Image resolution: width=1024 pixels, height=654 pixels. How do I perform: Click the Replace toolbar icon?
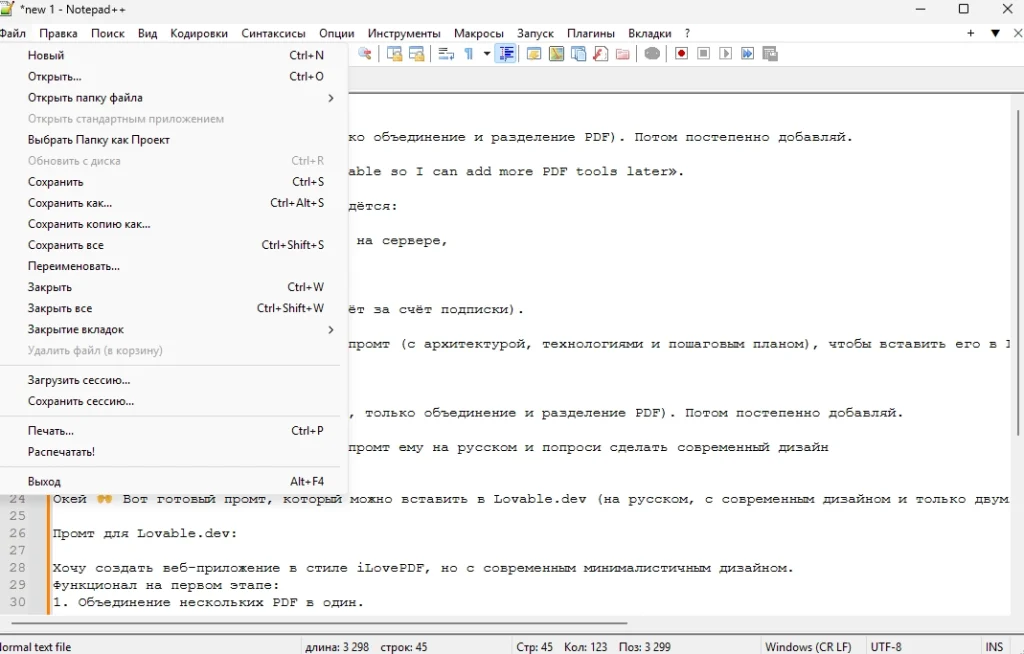pyautogui.click(x=366, y=54)
